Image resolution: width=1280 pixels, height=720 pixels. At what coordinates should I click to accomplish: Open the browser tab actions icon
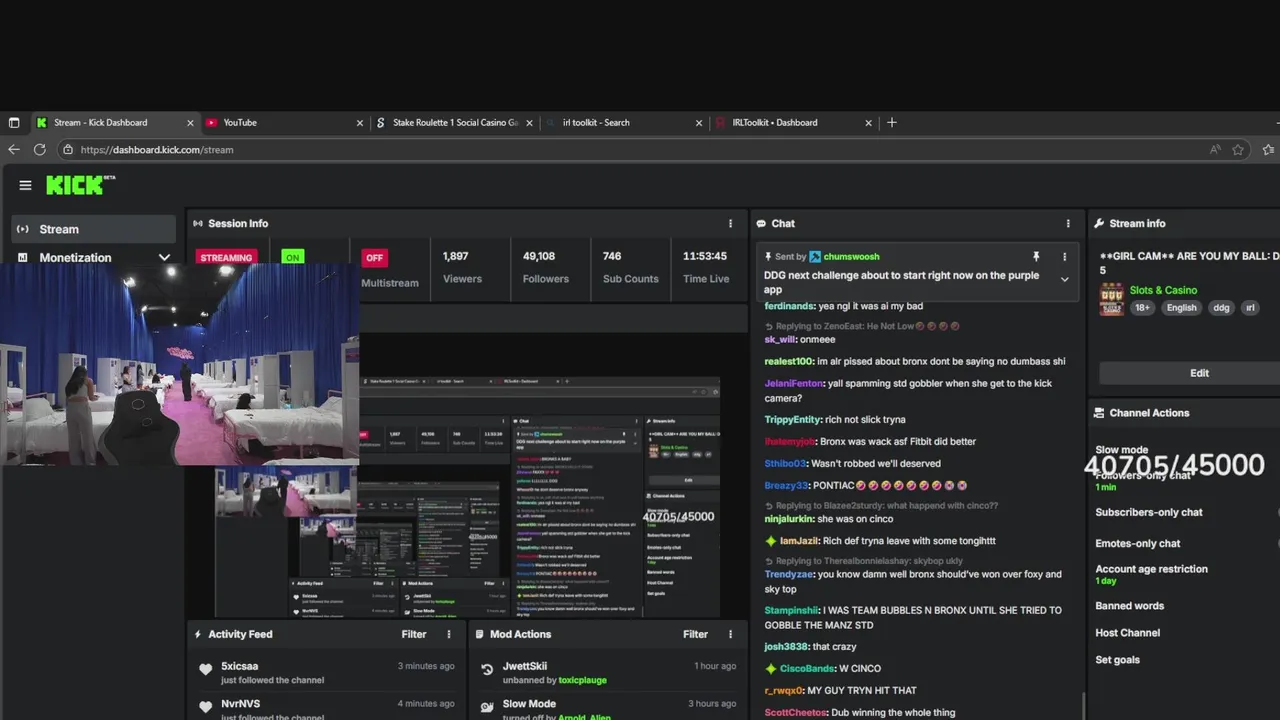(x=14, y=122)
